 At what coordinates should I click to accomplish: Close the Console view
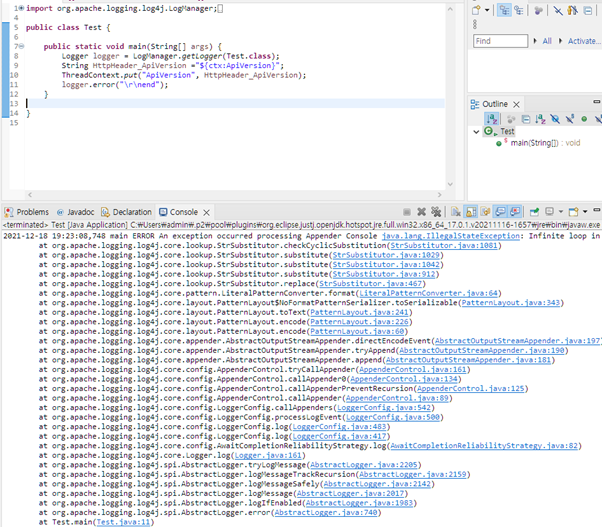coord(206,212)
